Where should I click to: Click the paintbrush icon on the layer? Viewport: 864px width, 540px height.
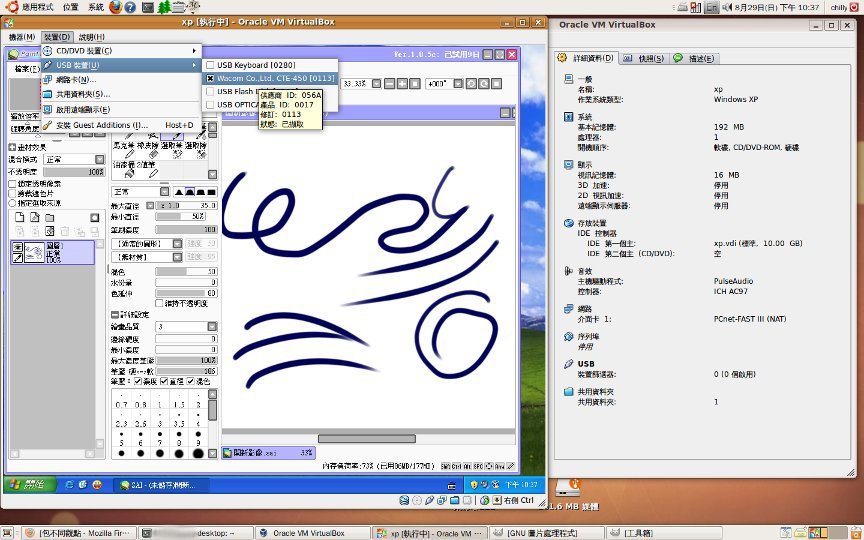pyautogui.click(x=17, y=258)
